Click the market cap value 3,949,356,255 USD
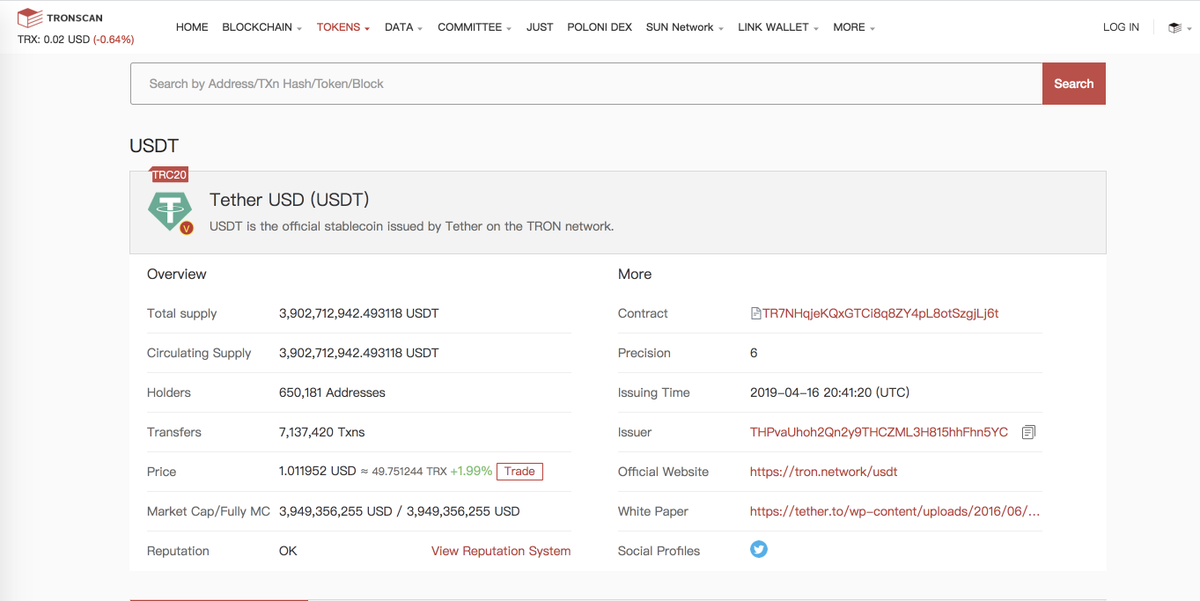Screen dimensions: 1200x601 tap(335, 511)
